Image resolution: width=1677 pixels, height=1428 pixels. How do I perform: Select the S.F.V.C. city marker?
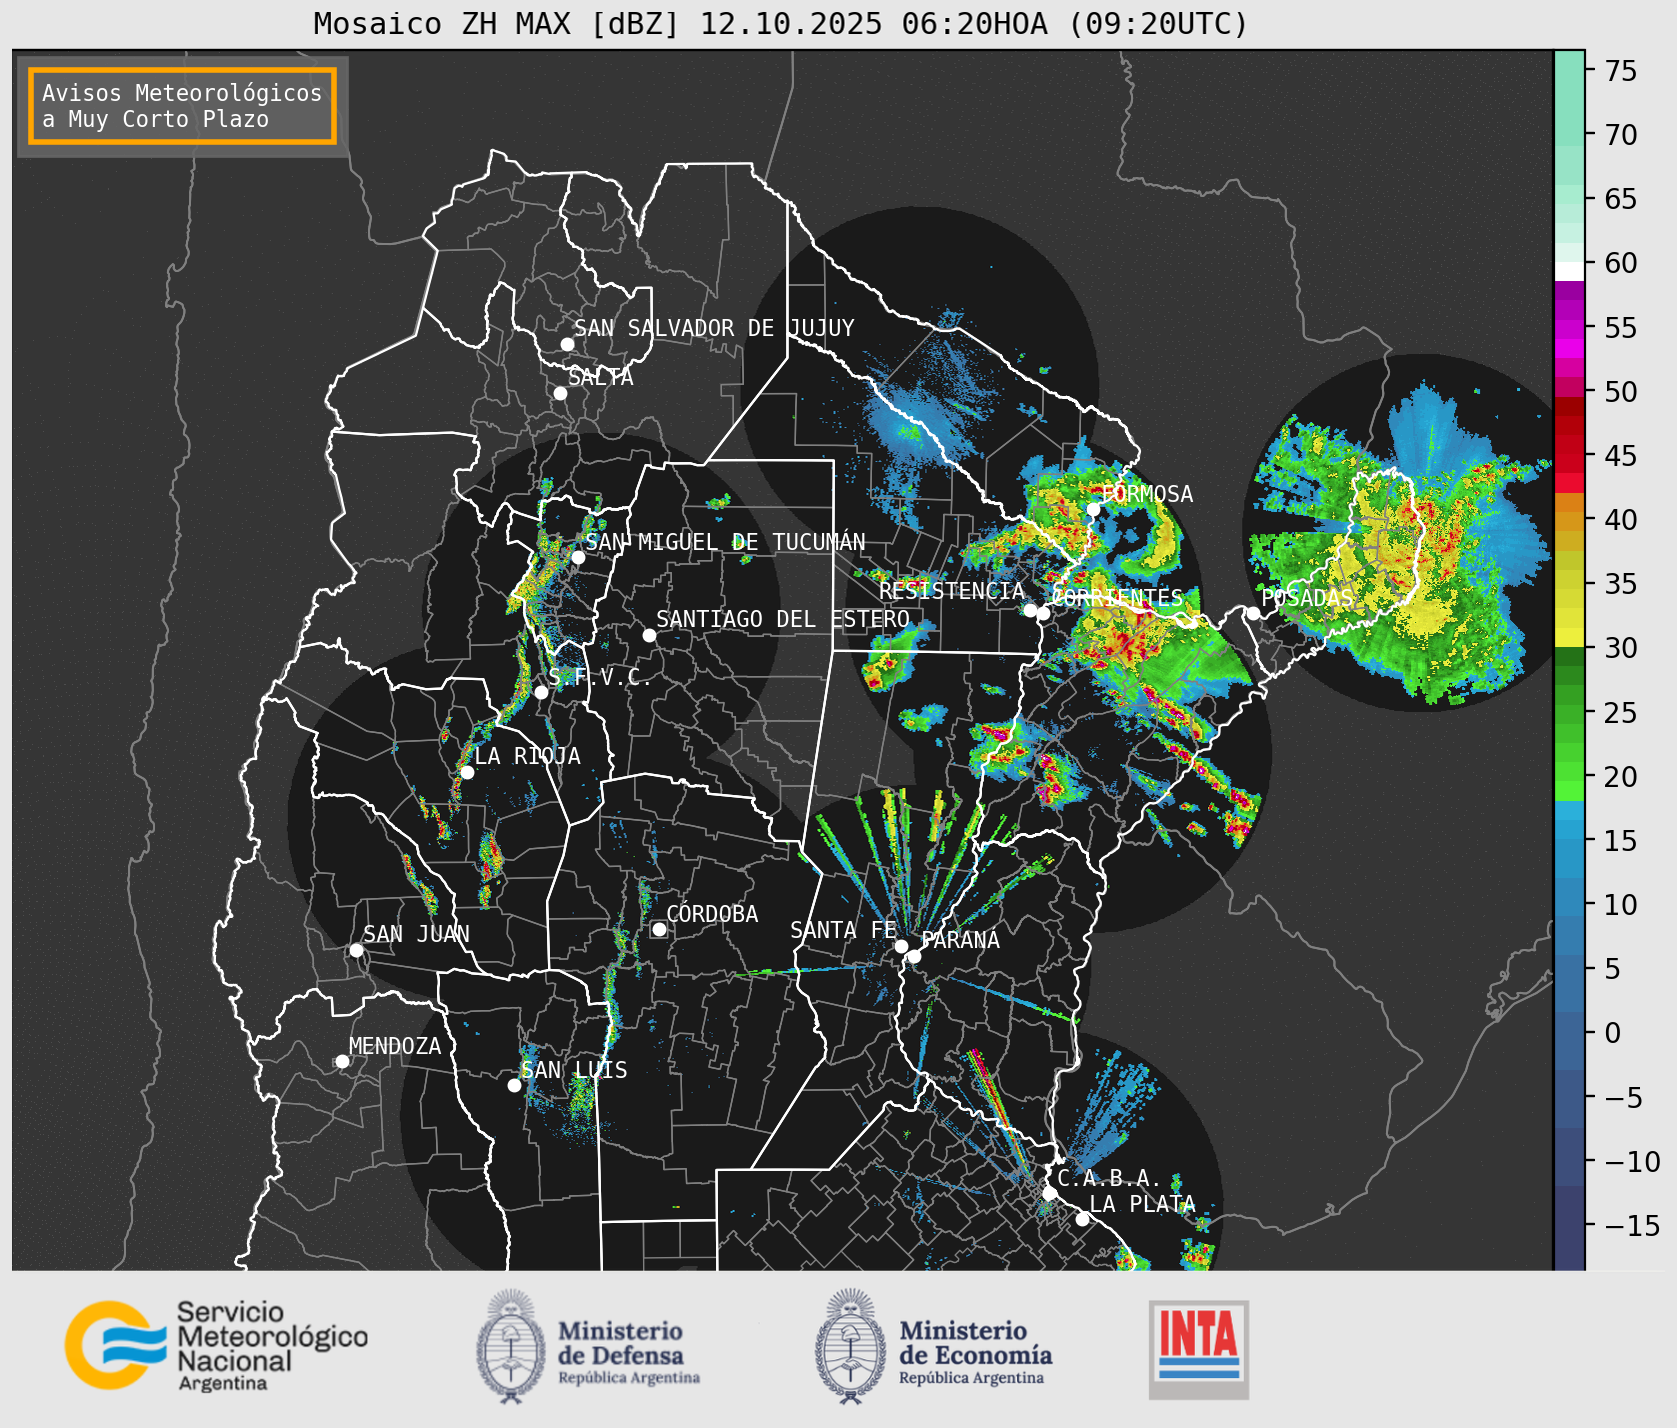(x=541, y=692)
